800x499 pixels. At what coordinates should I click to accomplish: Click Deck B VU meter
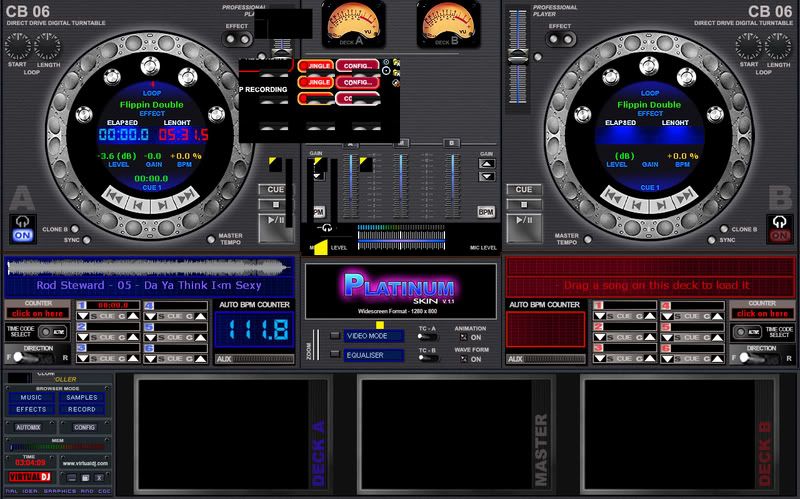tap(448, 24)
